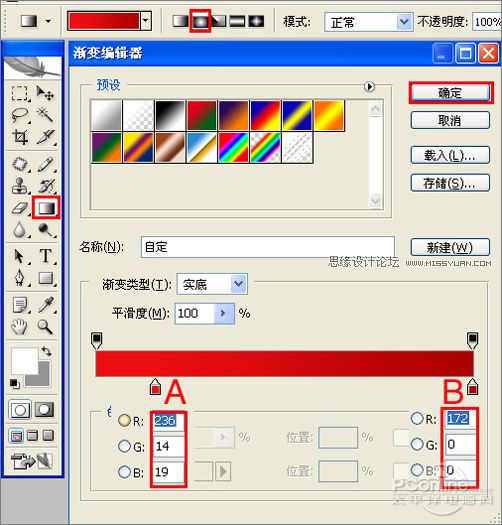The width and height of the screenshot is (502, 525).
Task: Choose Angle gradient style
Action: tap(219, 21)
